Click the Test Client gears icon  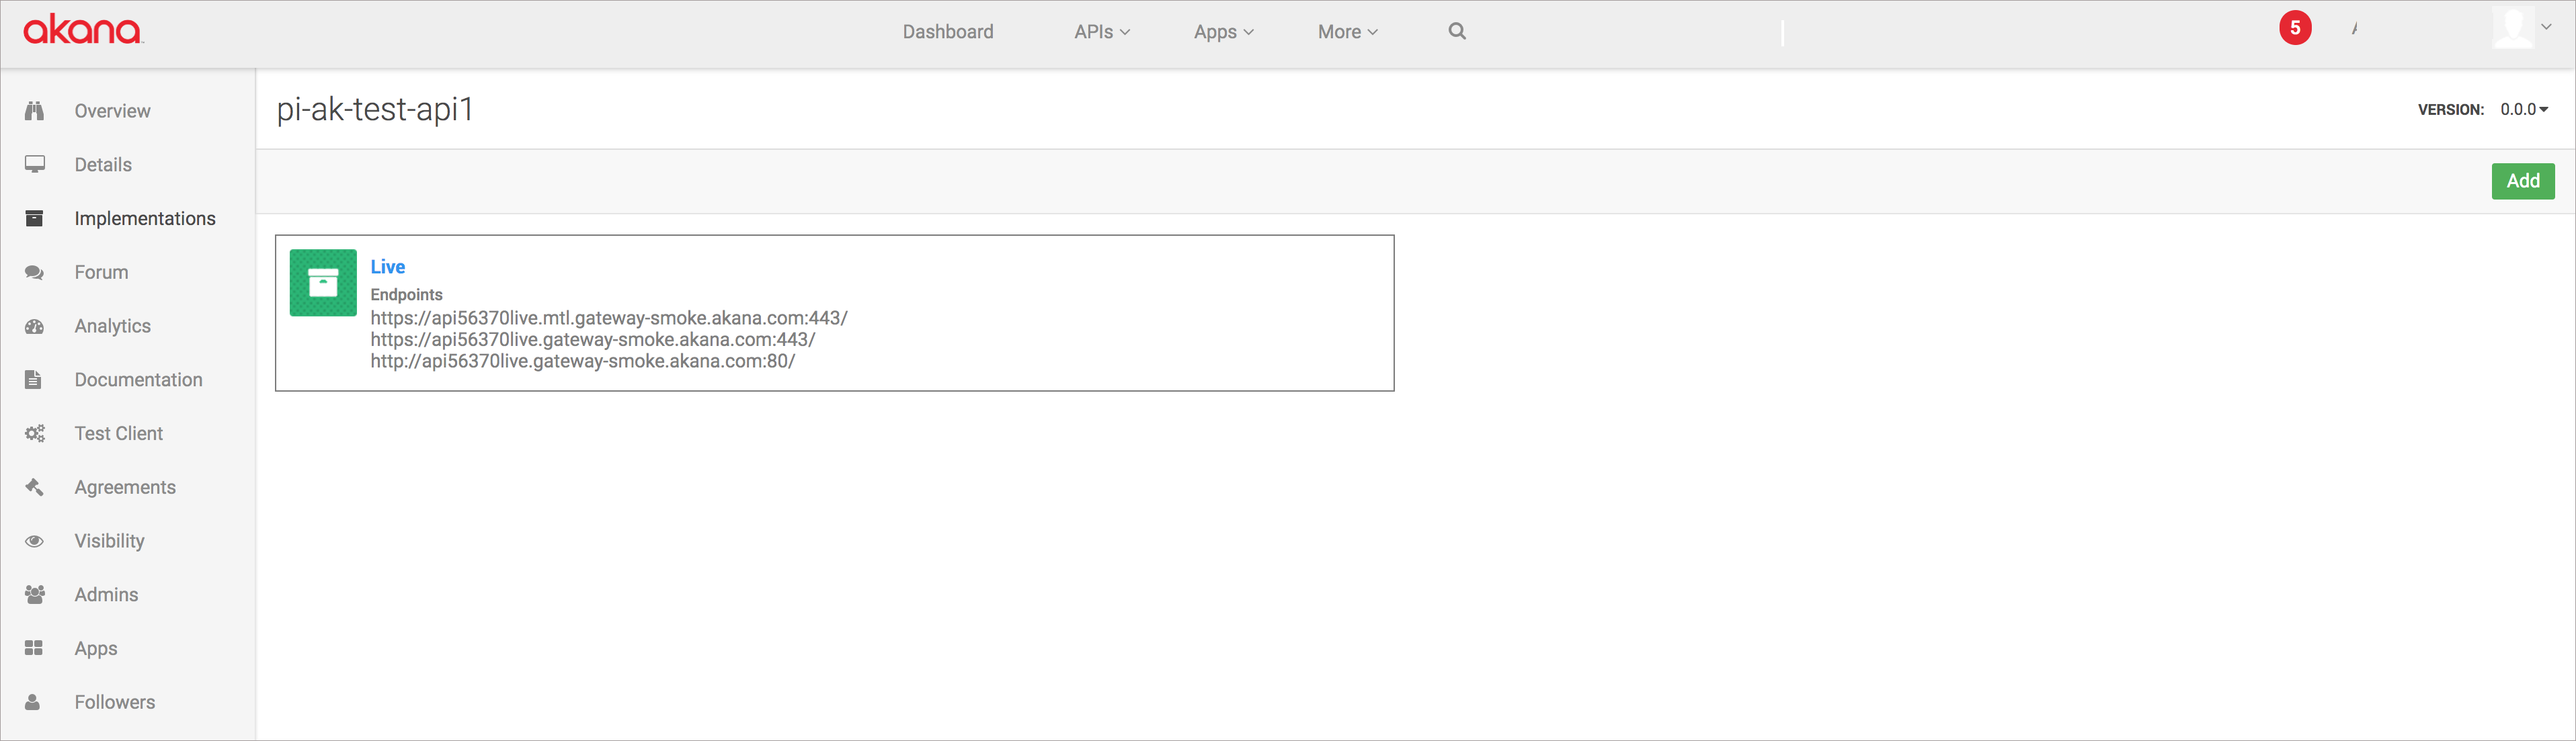(34, 433)
